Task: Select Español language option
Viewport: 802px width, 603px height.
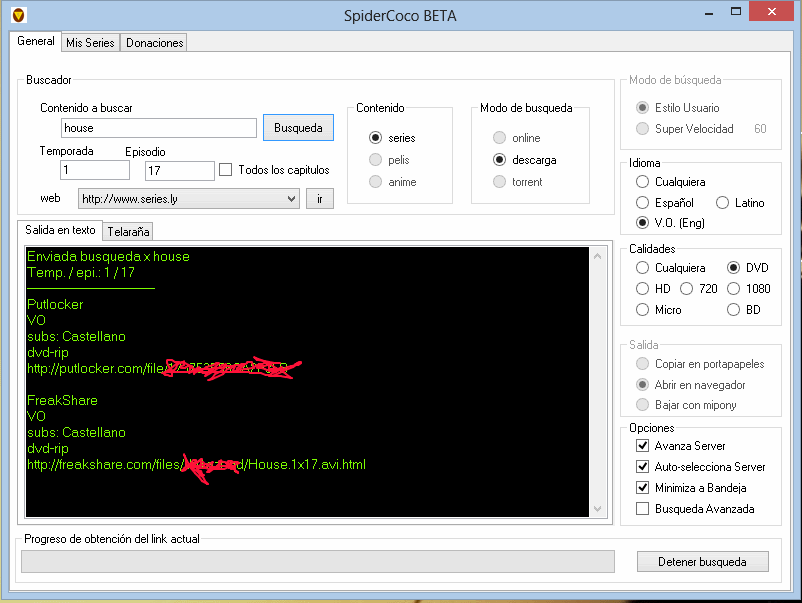Action: point(641,202)
